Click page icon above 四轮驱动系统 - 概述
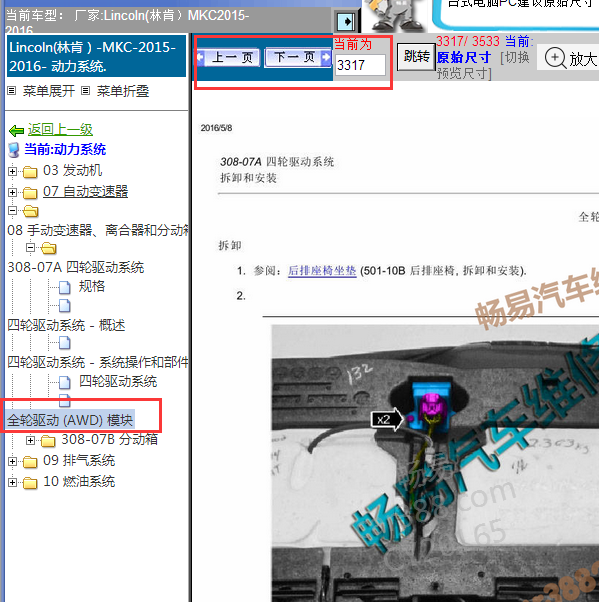 click(x=65, y=306)
